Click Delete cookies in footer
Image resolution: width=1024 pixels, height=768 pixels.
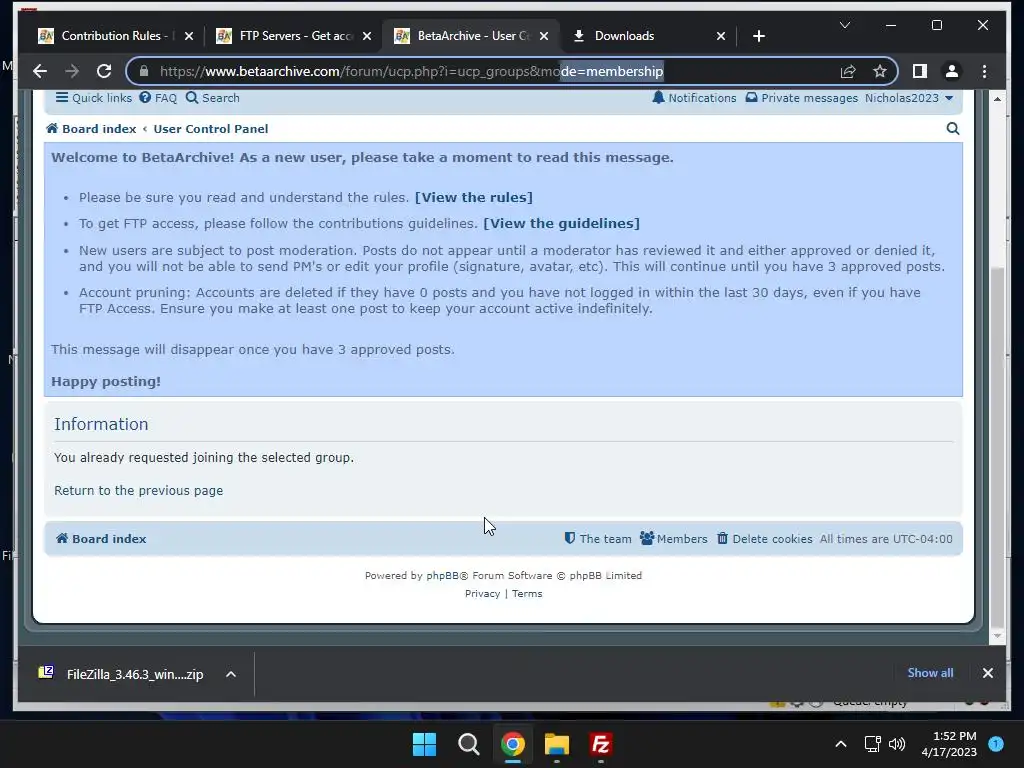765,539
